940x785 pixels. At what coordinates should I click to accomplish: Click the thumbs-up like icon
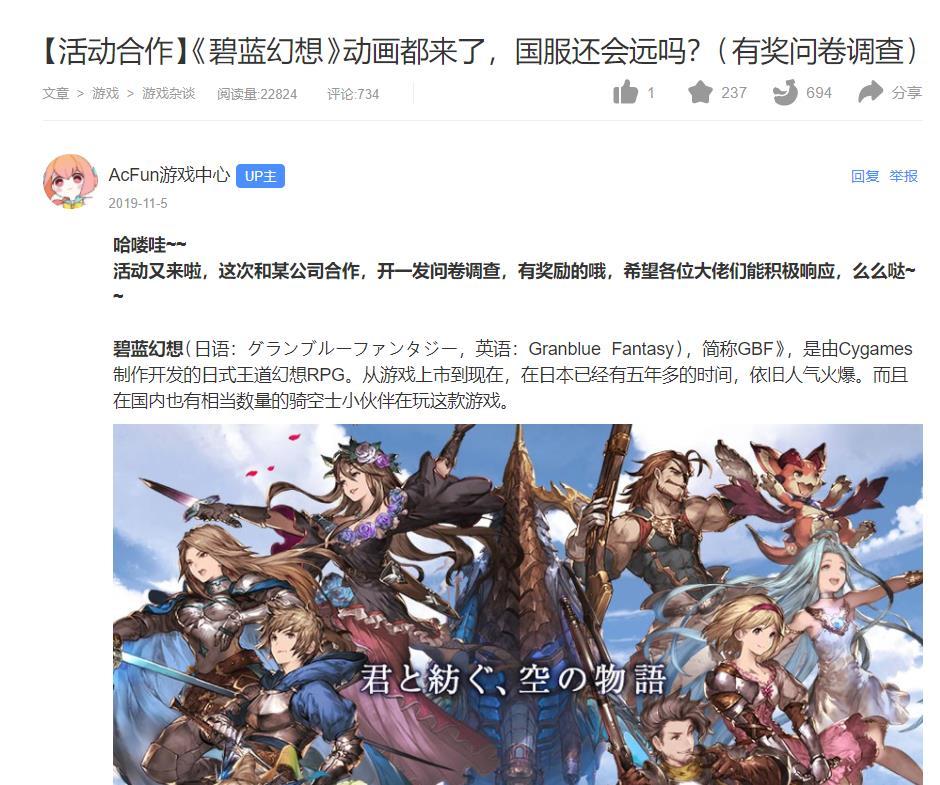625,92
